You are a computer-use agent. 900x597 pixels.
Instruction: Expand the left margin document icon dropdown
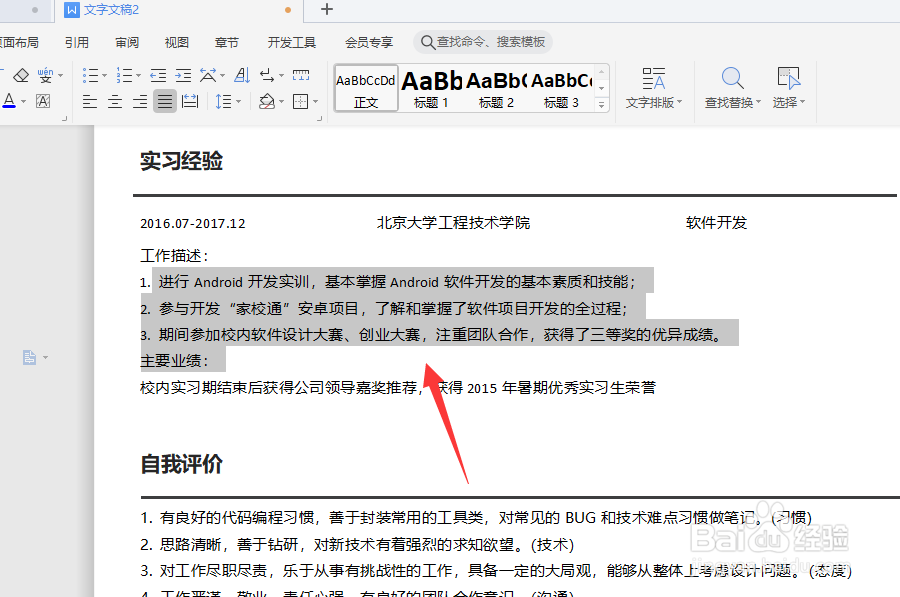(45, 358)
